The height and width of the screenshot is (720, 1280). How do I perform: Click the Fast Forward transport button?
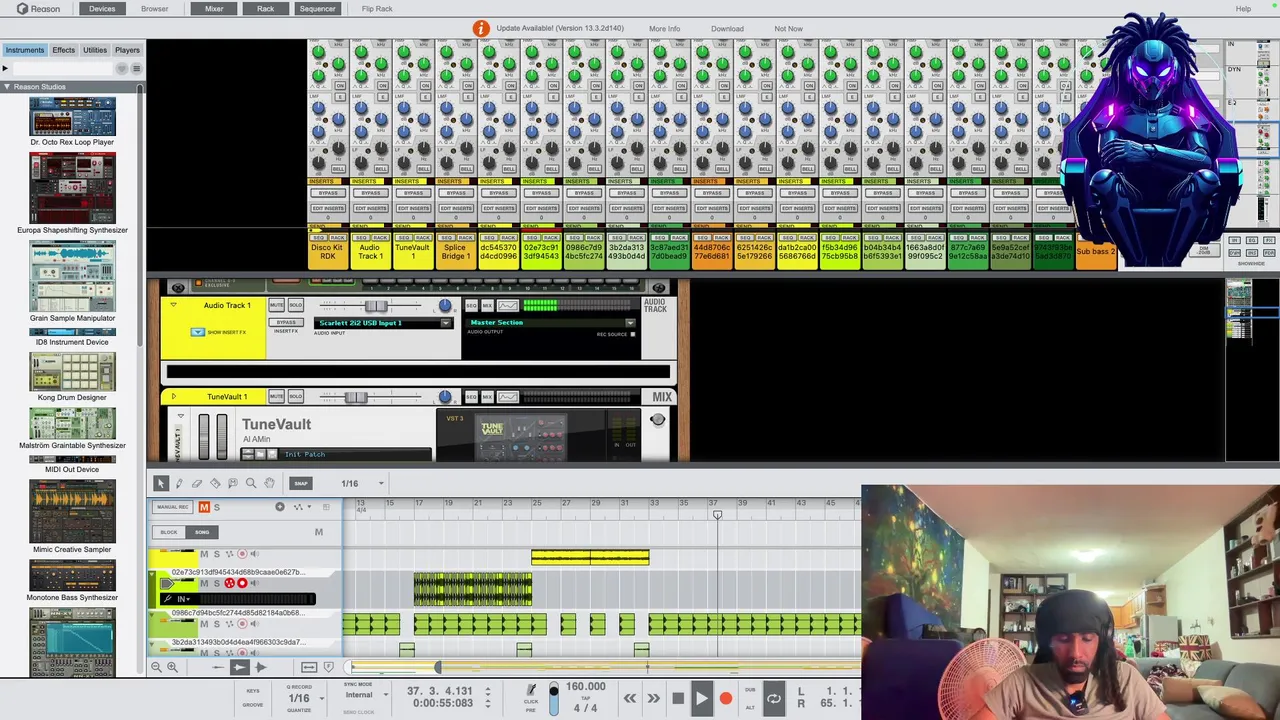pos(653,699)
